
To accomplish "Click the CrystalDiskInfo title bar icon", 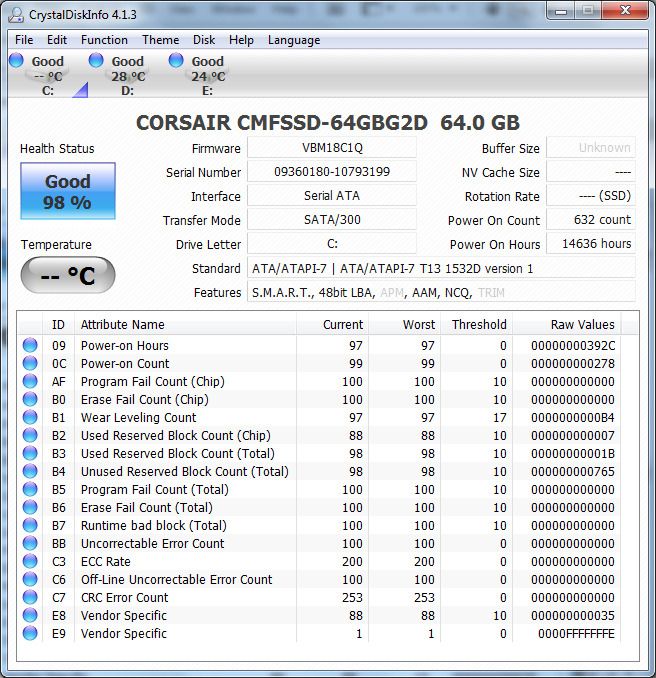I will tap(16, 14).
